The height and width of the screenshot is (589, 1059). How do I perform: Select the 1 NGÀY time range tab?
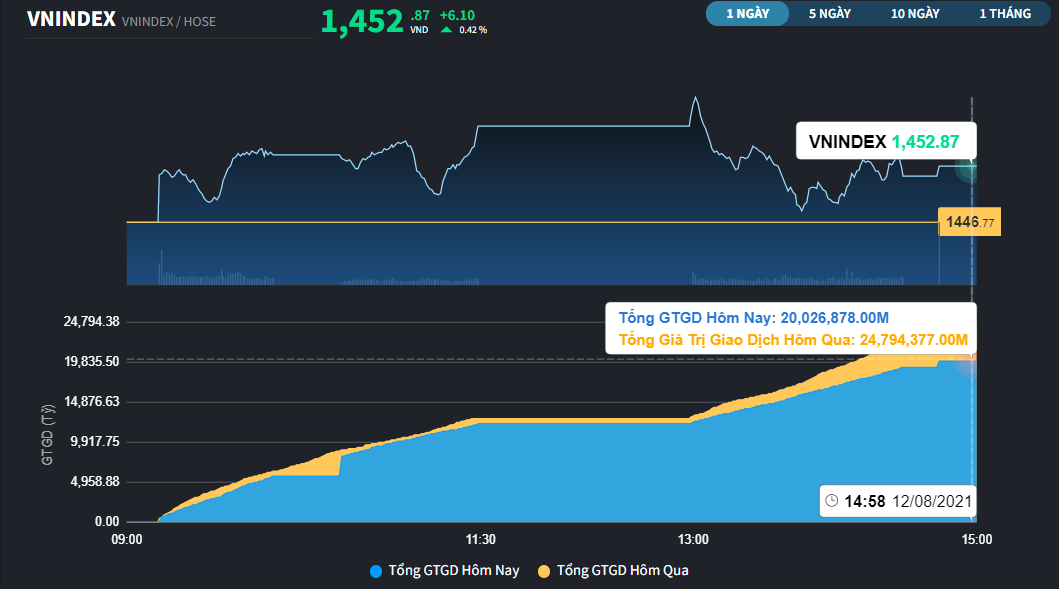click(747, 14)
